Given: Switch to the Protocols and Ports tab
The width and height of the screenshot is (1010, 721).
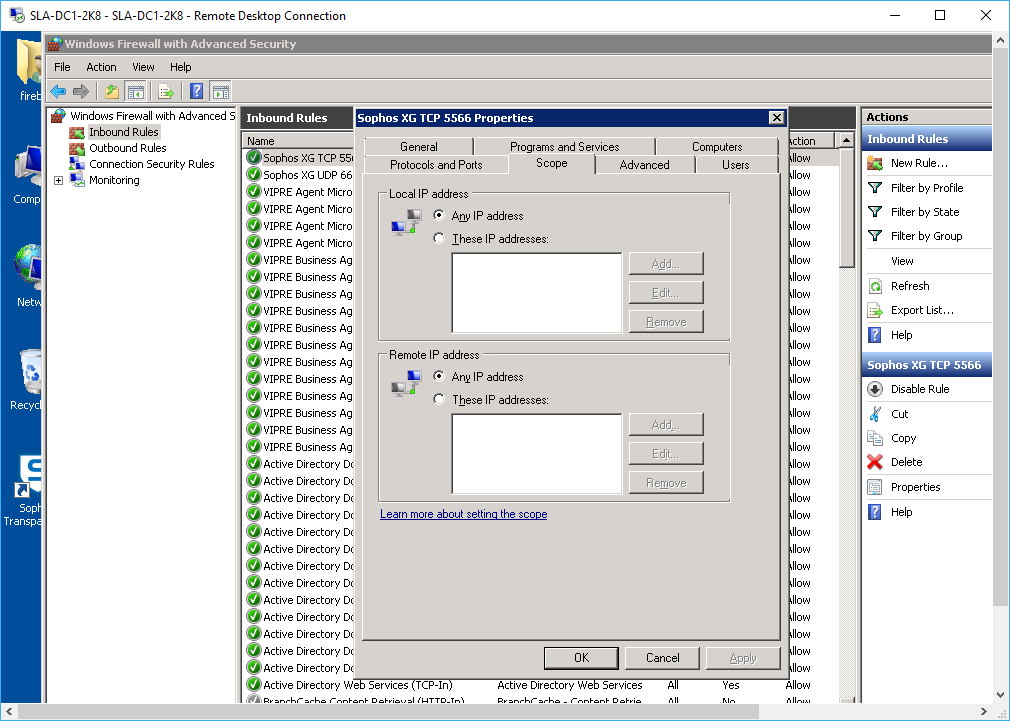Looking at the screenshot, I should 436,165.
